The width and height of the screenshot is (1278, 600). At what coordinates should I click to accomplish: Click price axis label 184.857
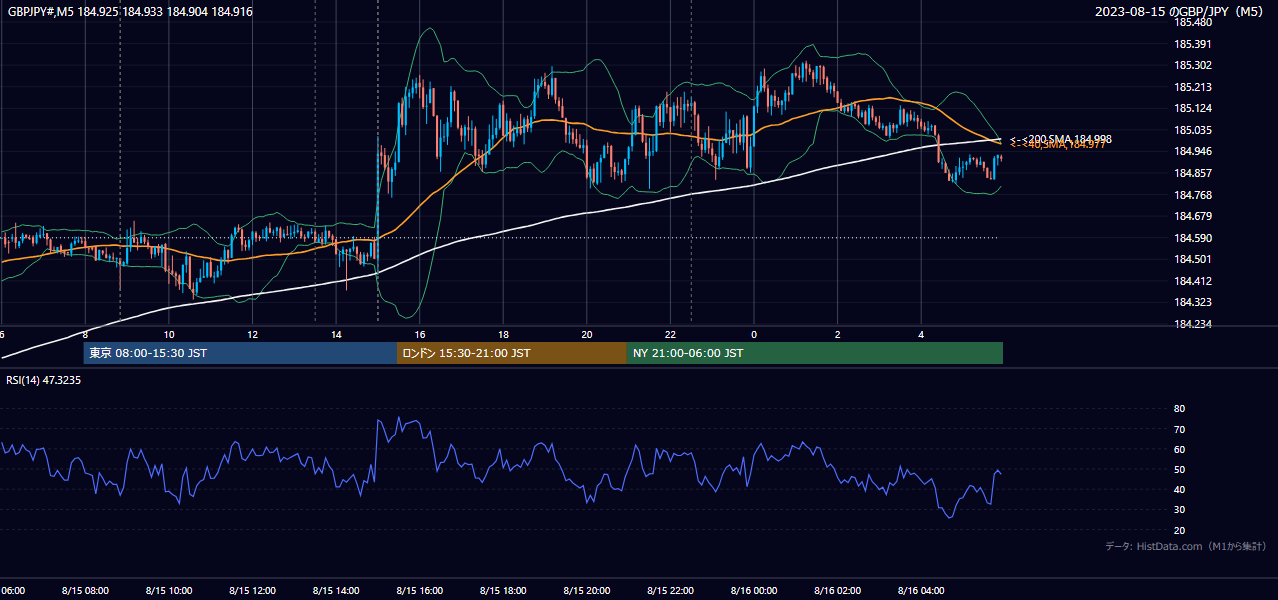(1191, 173)
